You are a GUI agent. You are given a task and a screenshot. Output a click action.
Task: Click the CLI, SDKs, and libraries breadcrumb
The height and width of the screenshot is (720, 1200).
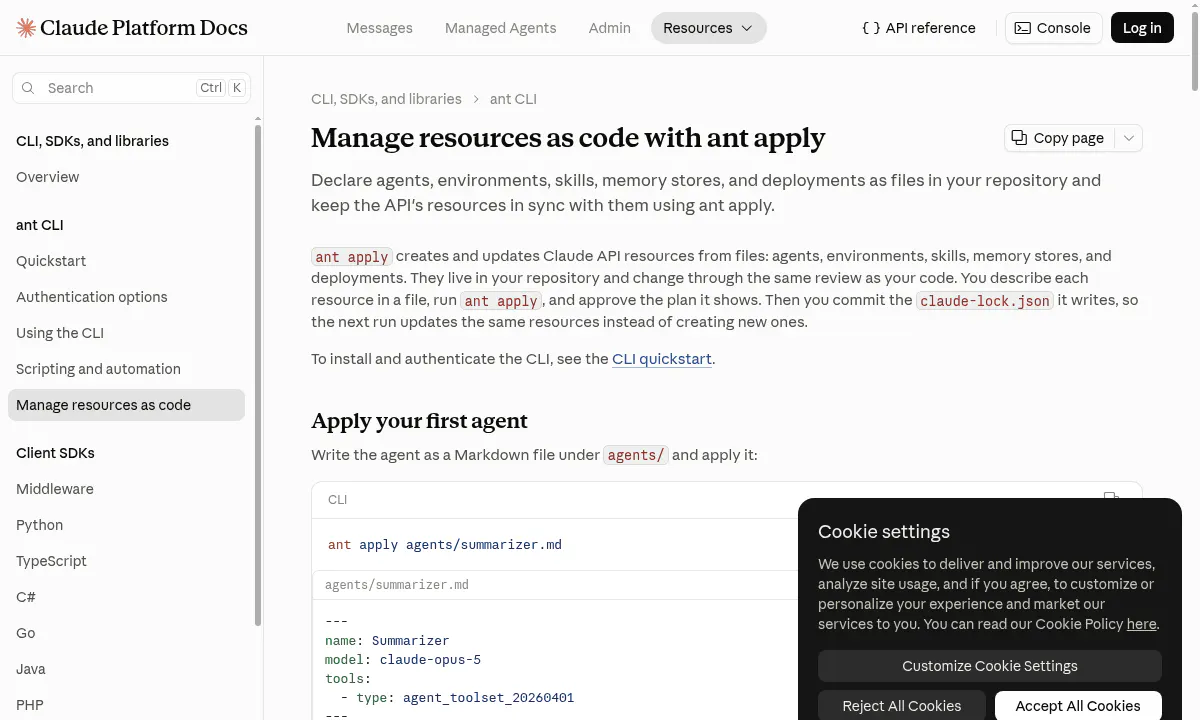[x=386, y=99]
